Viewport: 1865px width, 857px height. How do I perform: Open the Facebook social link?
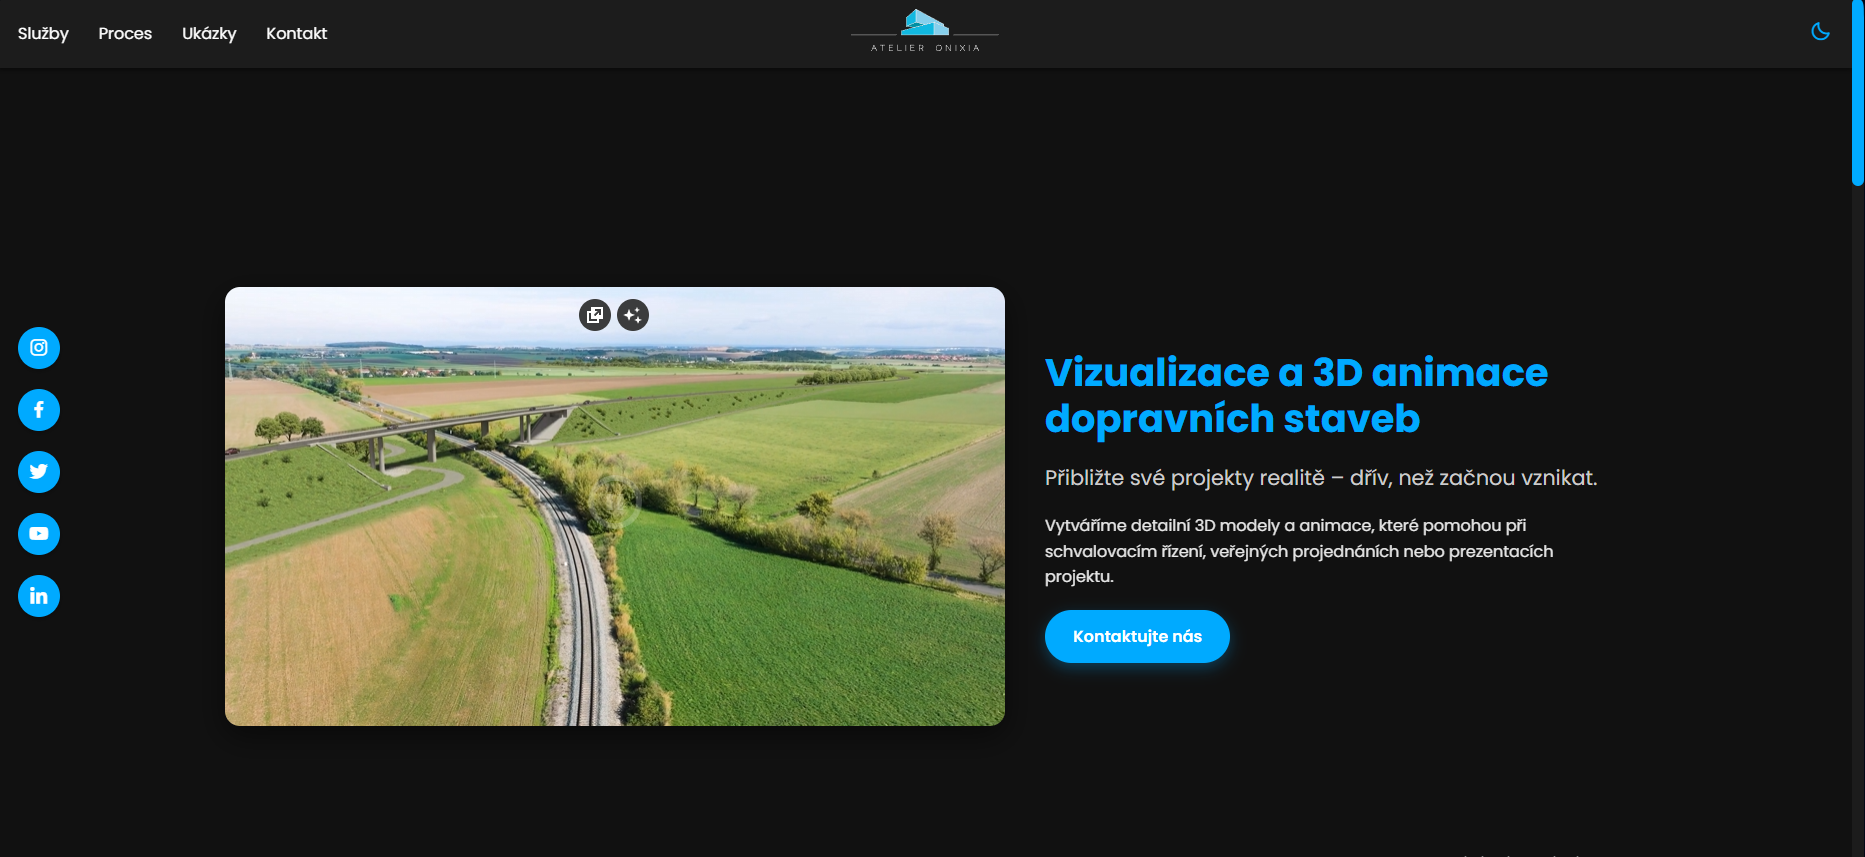point(39,410)
